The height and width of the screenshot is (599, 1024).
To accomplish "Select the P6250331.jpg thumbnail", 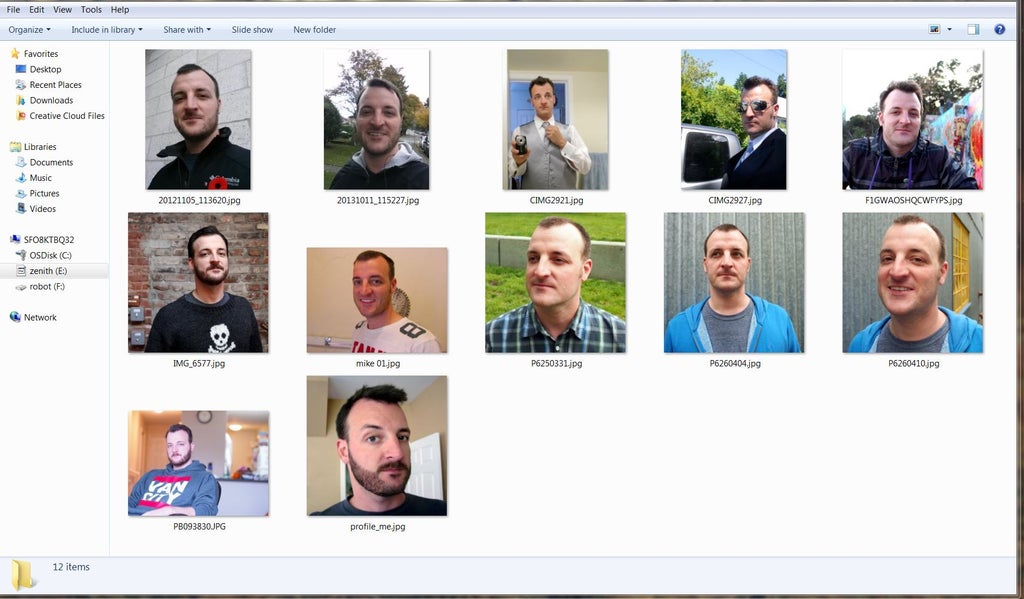I will click(x=555, y=283).
